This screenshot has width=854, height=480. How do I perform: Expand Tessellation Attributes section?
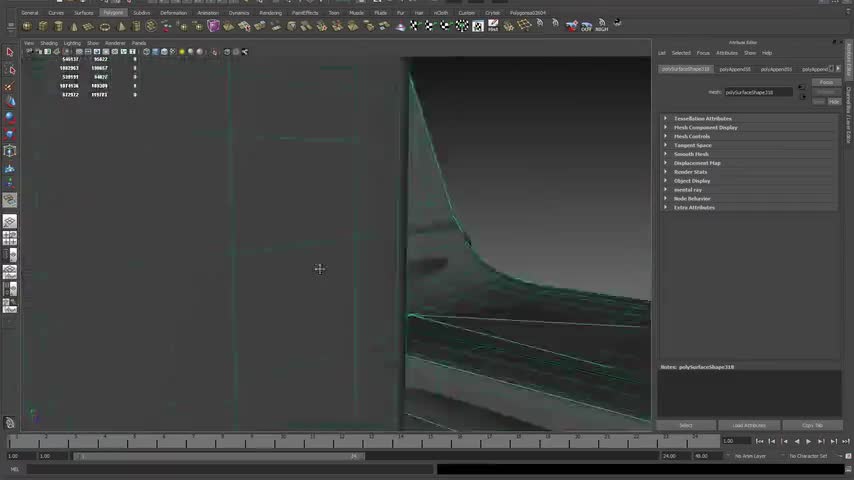tap(666, 118)
